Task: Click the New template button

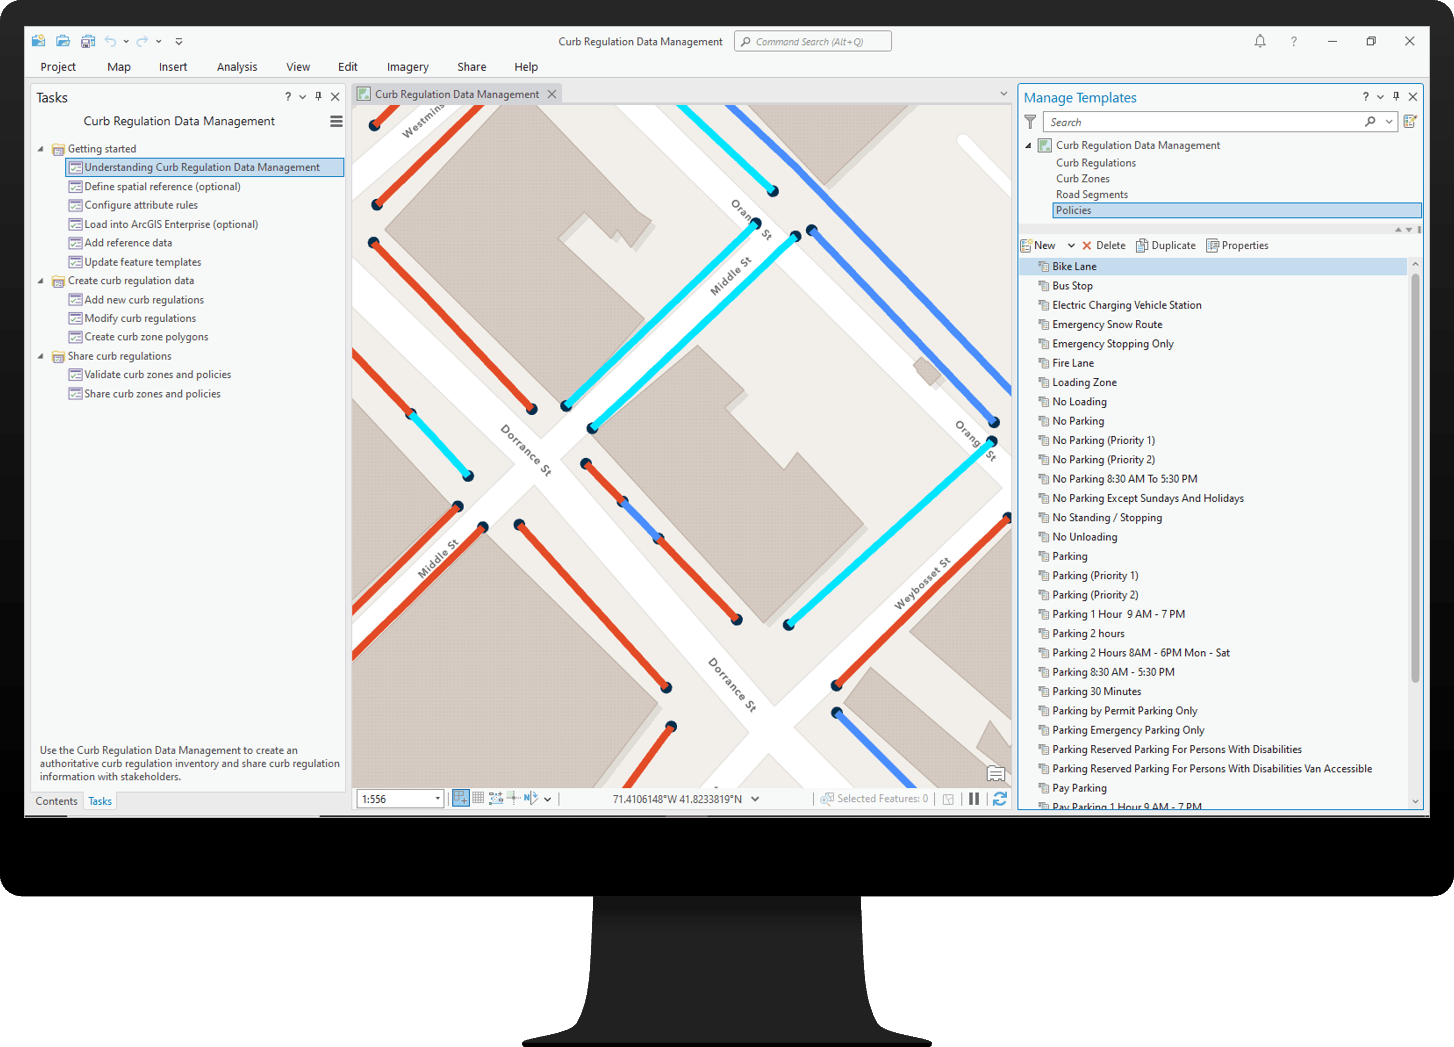Action: pos(1038,245)
